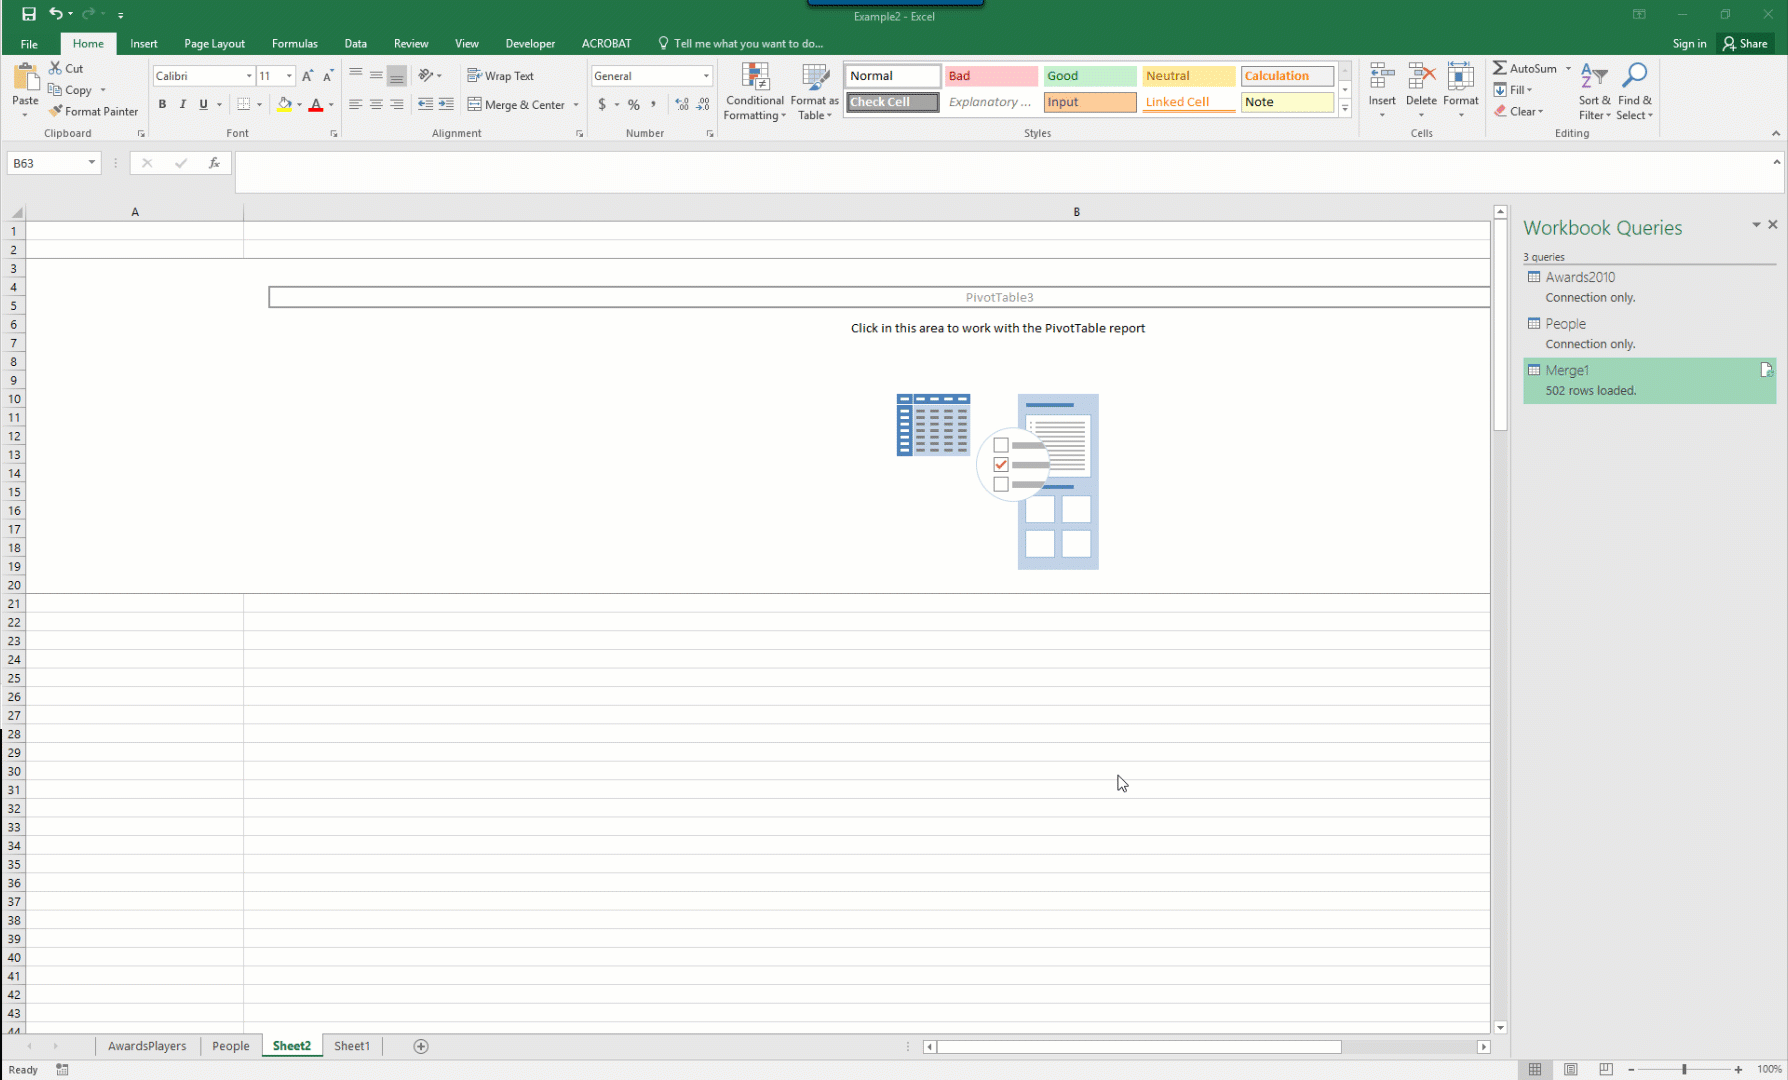The height and width of the screenshot is (1080, 1788).
Task: Apply the comma style format
Action: (x=654, y=104)
